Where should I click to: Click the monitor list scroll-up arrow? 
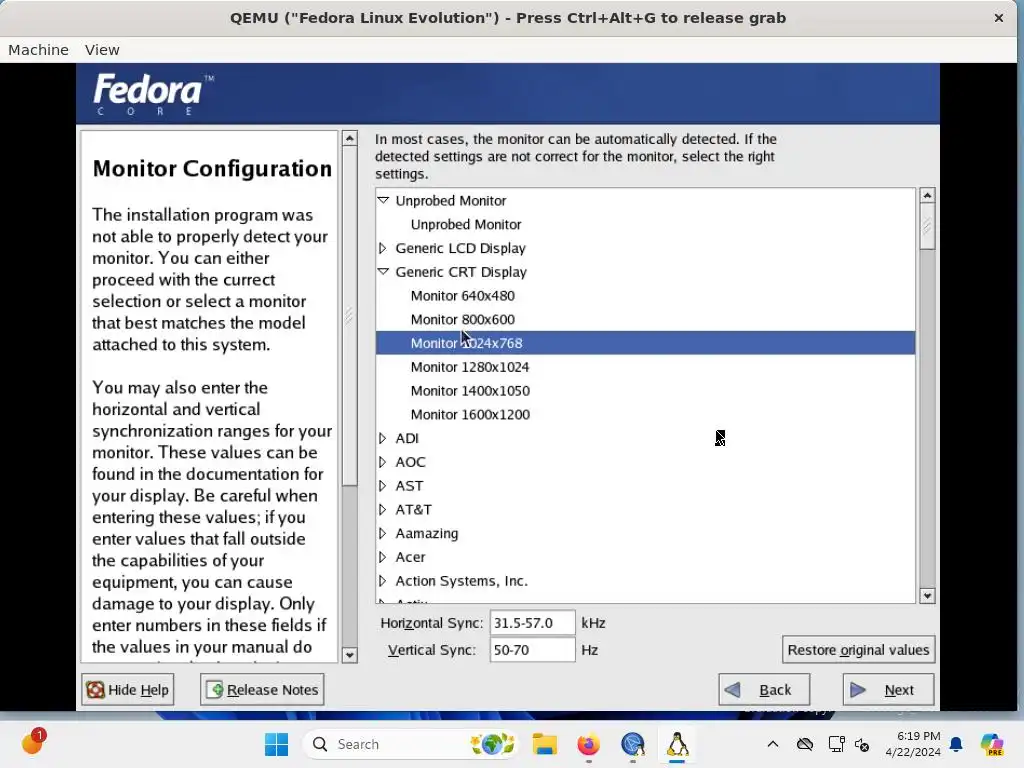[927, 195]
